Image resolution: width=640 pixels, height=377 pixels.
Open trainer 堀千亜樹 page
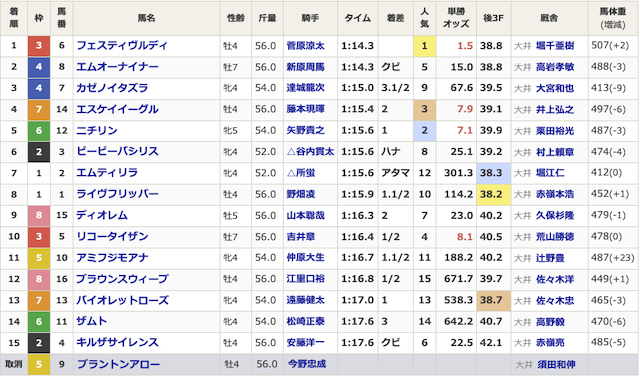pyautogui.click(x=555, y=46)
